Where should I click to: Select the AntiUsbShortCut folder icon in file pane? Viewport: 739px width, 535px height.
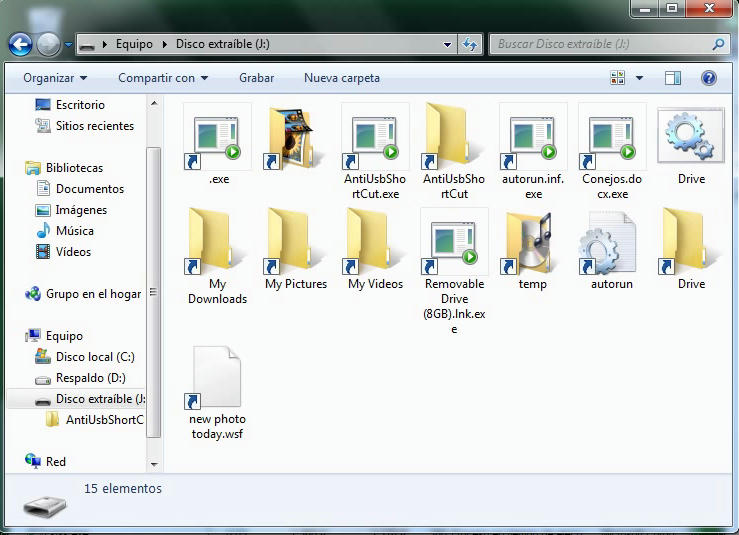454,137
